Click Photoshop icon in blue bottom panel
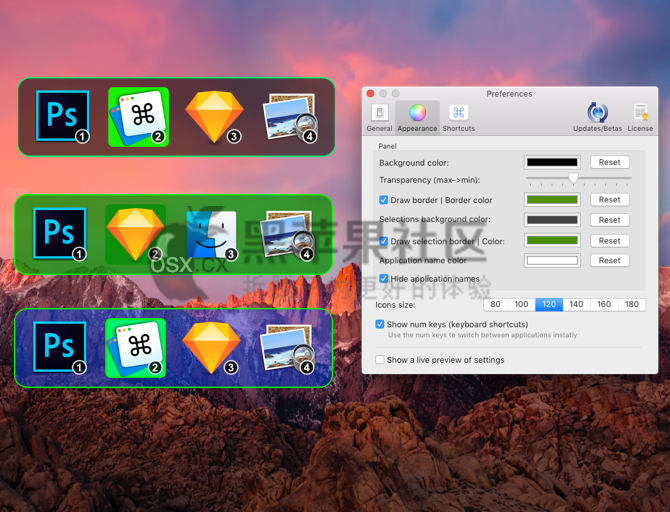This screenshot has width=670, height=512. (x=60, y=347)
